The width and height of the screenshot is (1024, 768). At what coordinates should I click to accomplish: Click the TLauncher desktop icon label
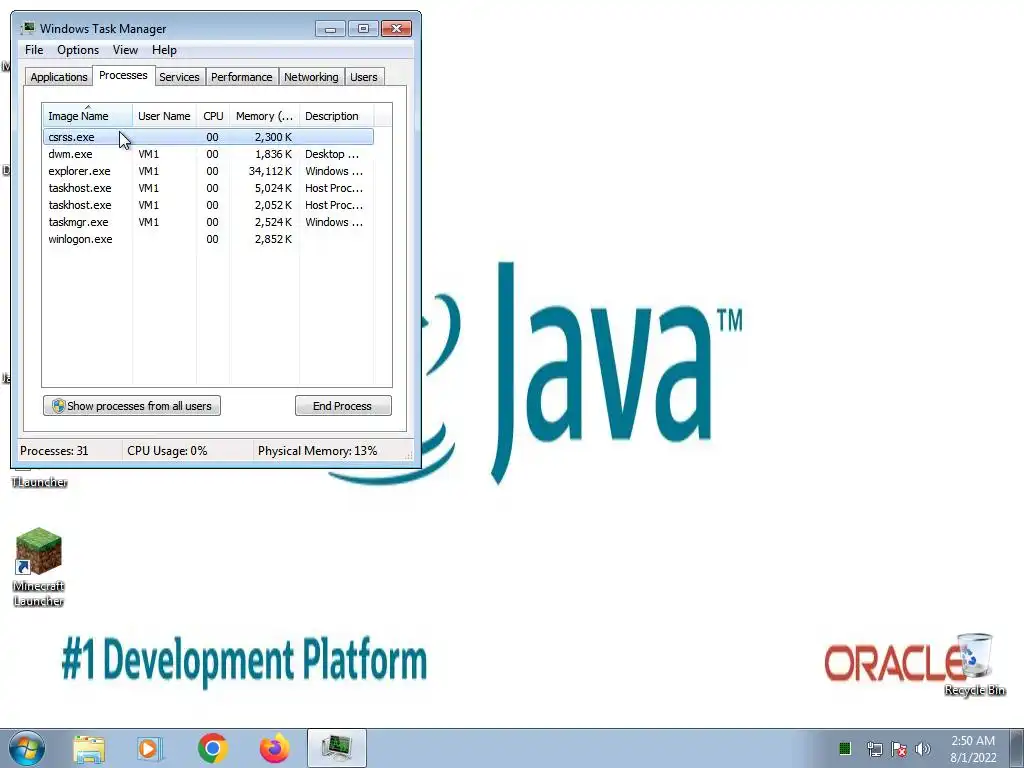point(40,483)
